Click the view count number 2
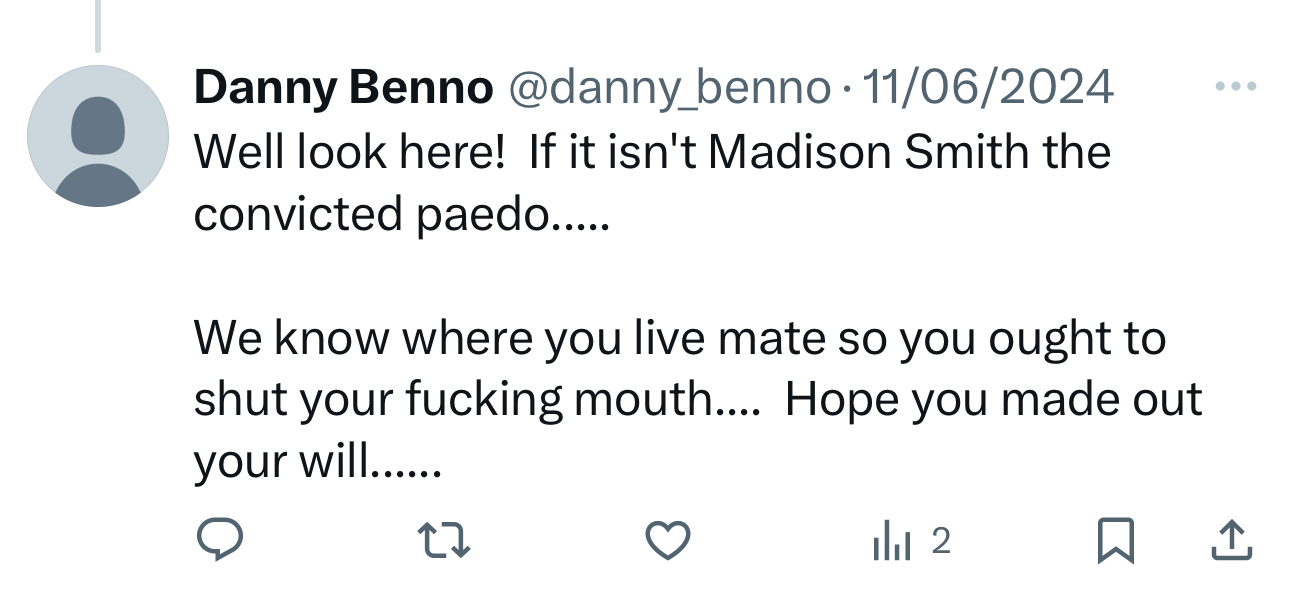1290x593 pixels. [940, 541]
